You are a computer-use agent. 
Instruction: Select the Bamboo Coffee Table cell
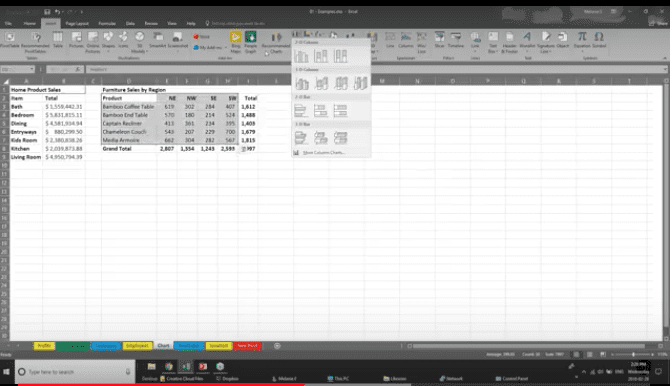[129, 107]
